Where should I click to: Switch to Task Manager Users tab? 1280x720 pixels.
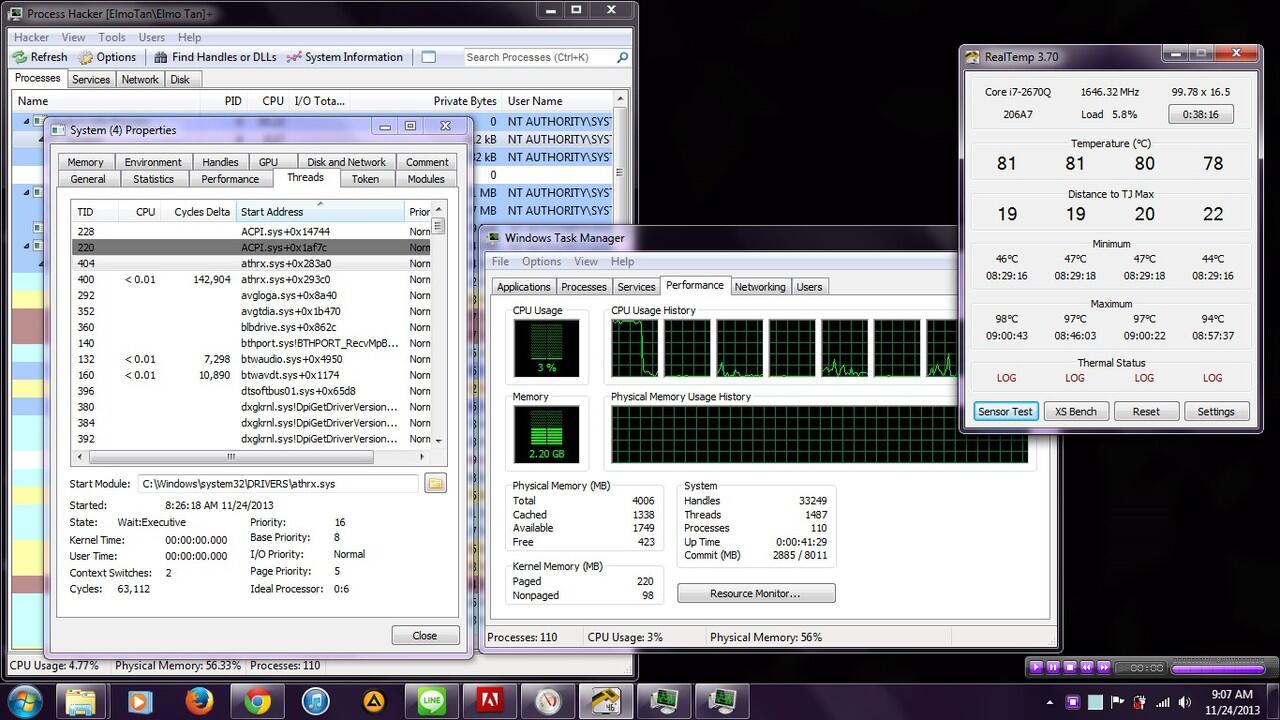809,287
